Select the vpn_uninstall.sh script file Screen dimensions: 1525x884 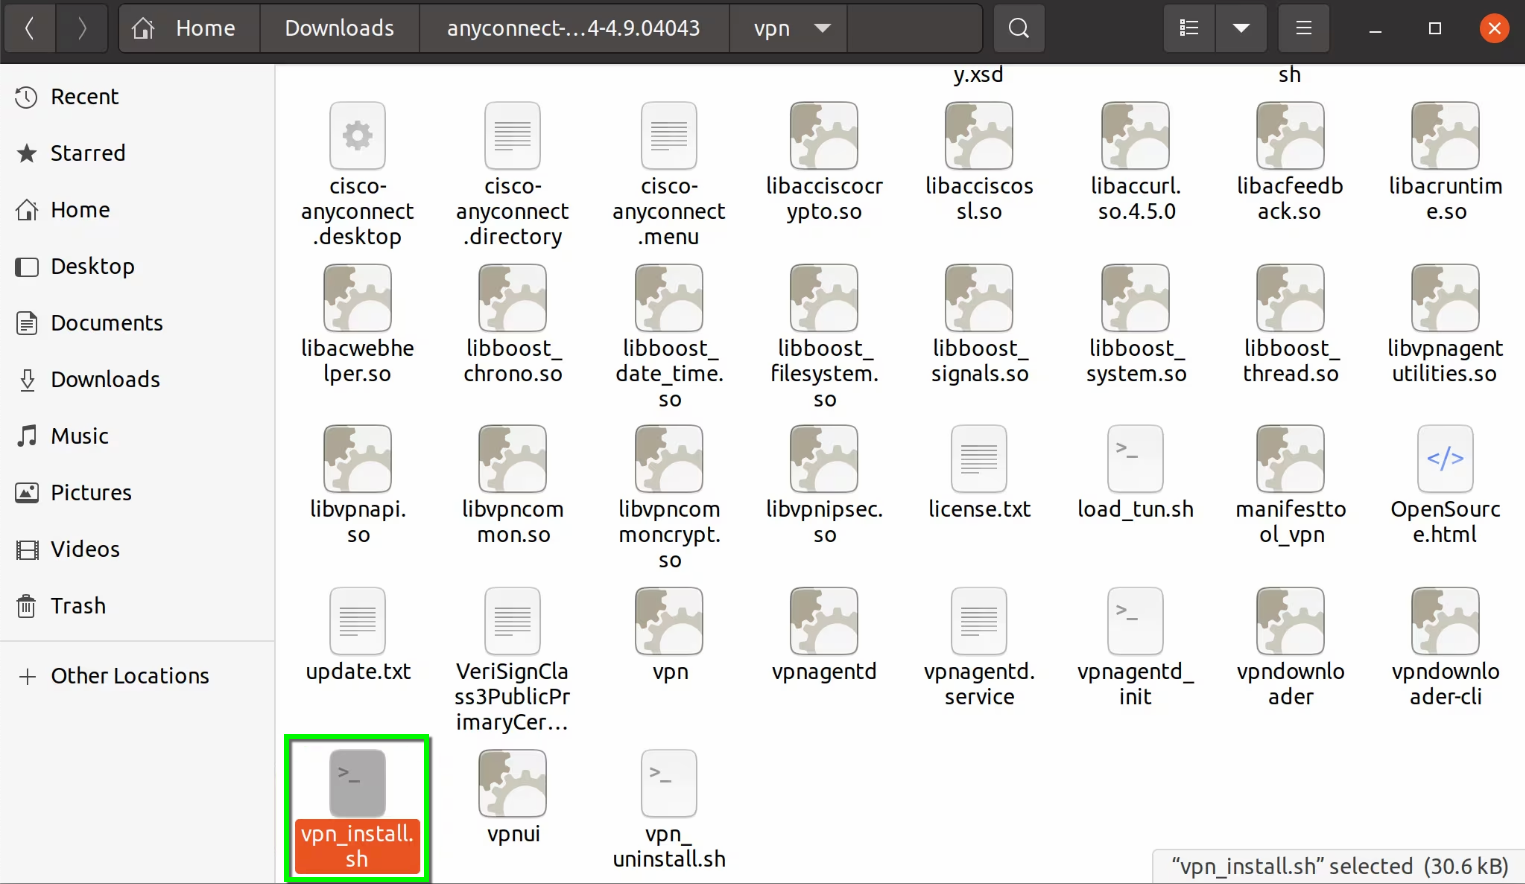click(669, 784)
